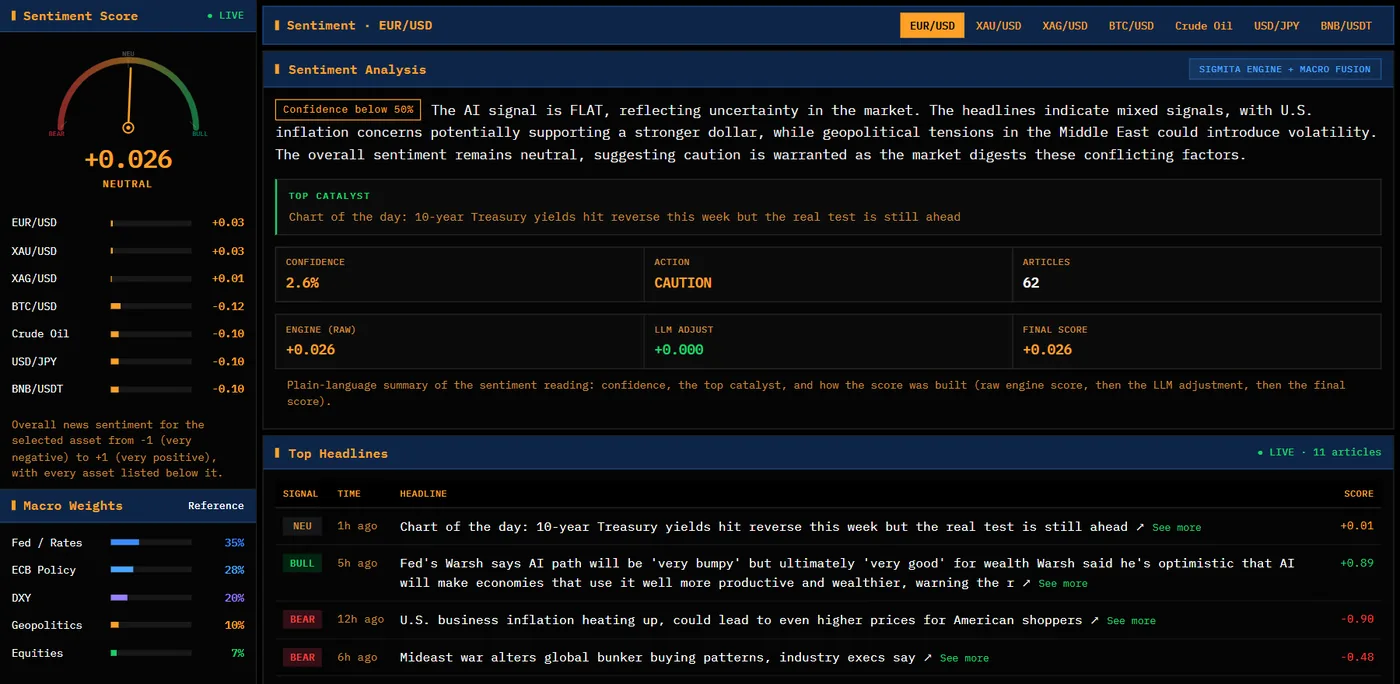Select EUR/USD row in sentiment list

pyautogui.click(x=128, y=223)
